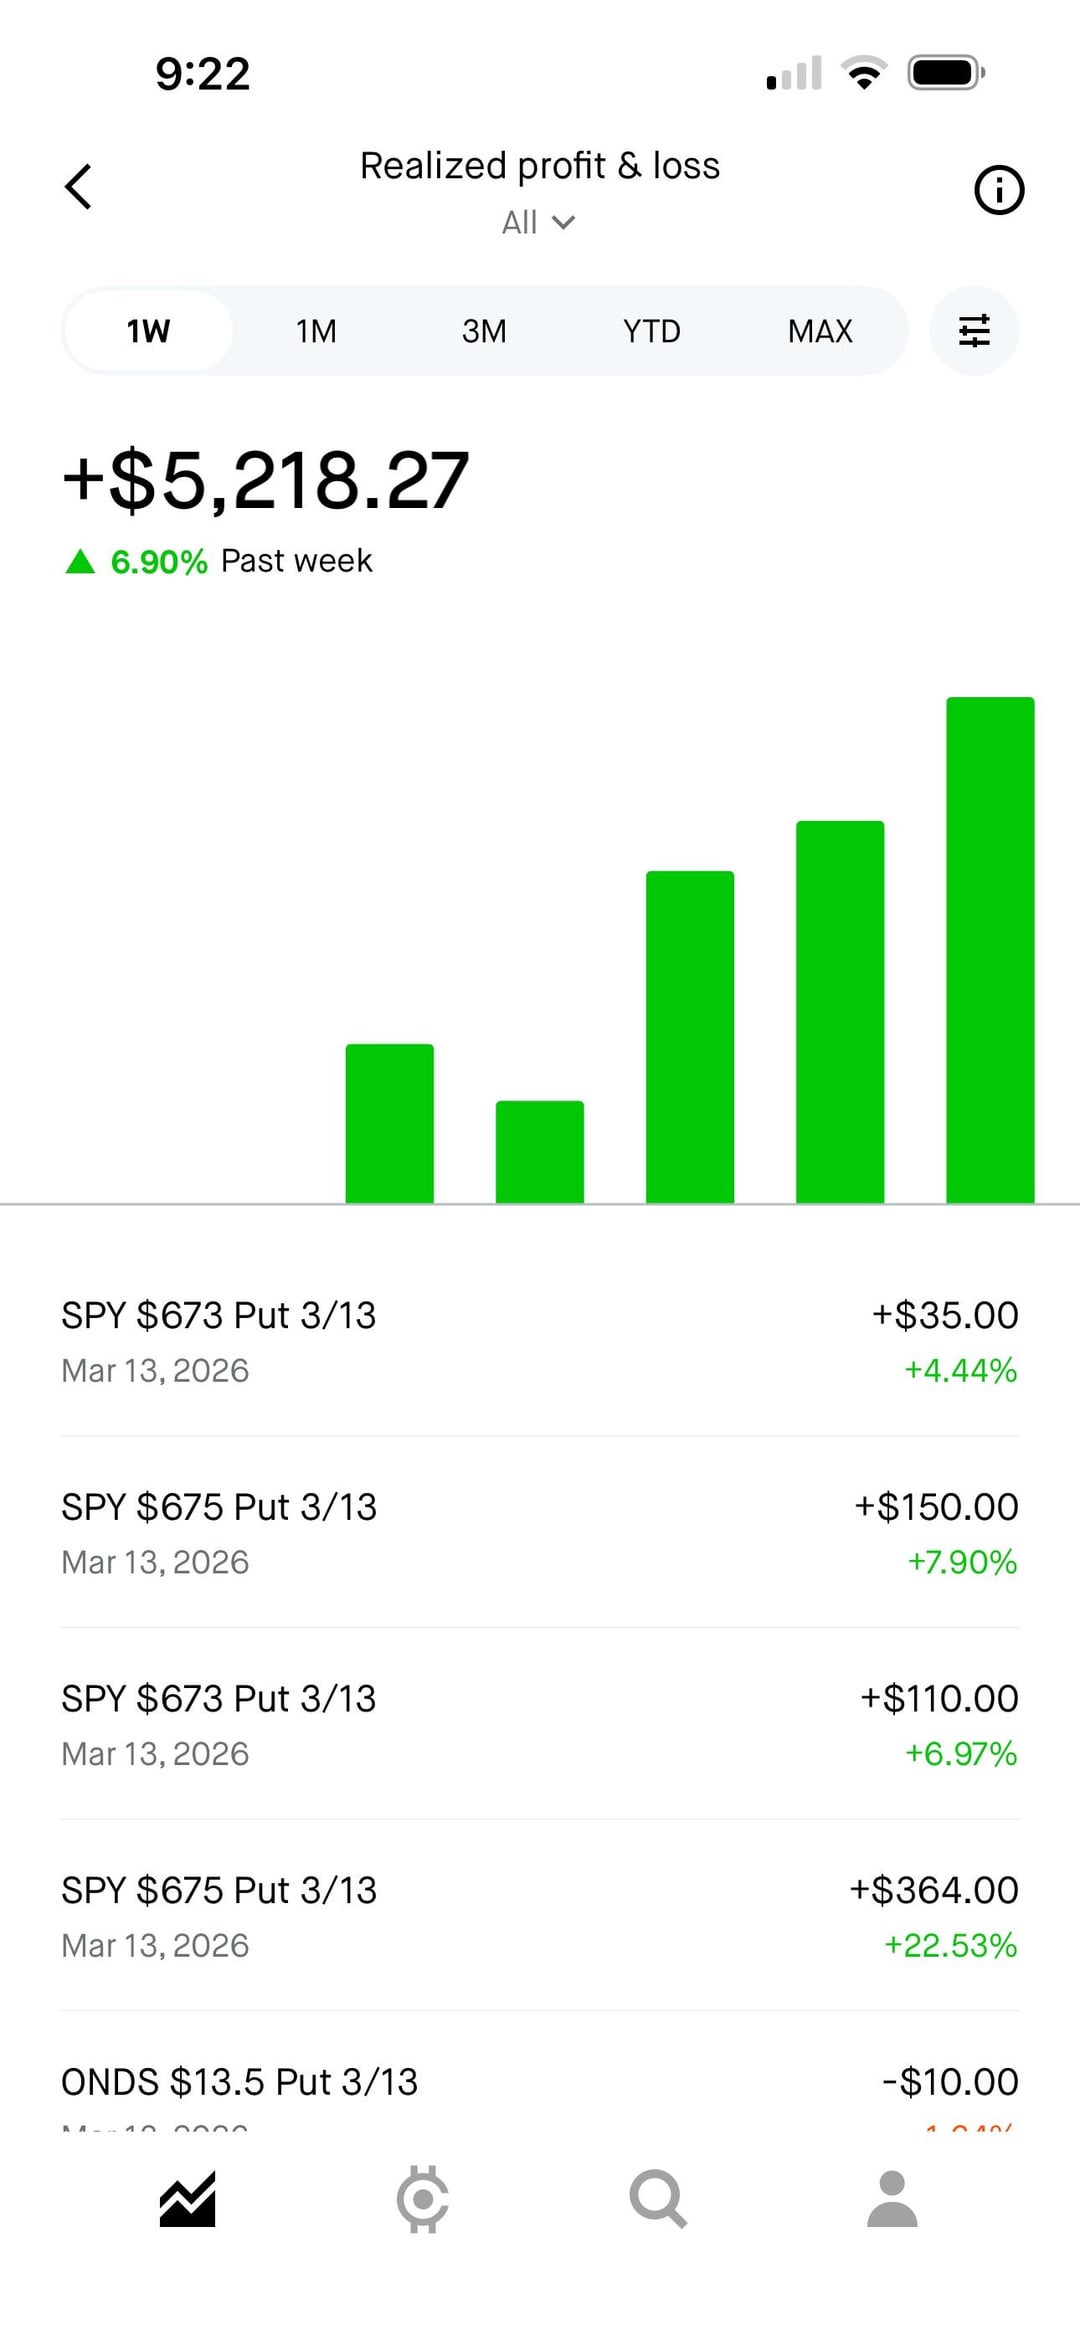The width and height of the screenshot is (1080, 2340).
Task: Open SPY $675 Put trade with +$150.00
Action: pyautogui.click(x=540, y=1533)
